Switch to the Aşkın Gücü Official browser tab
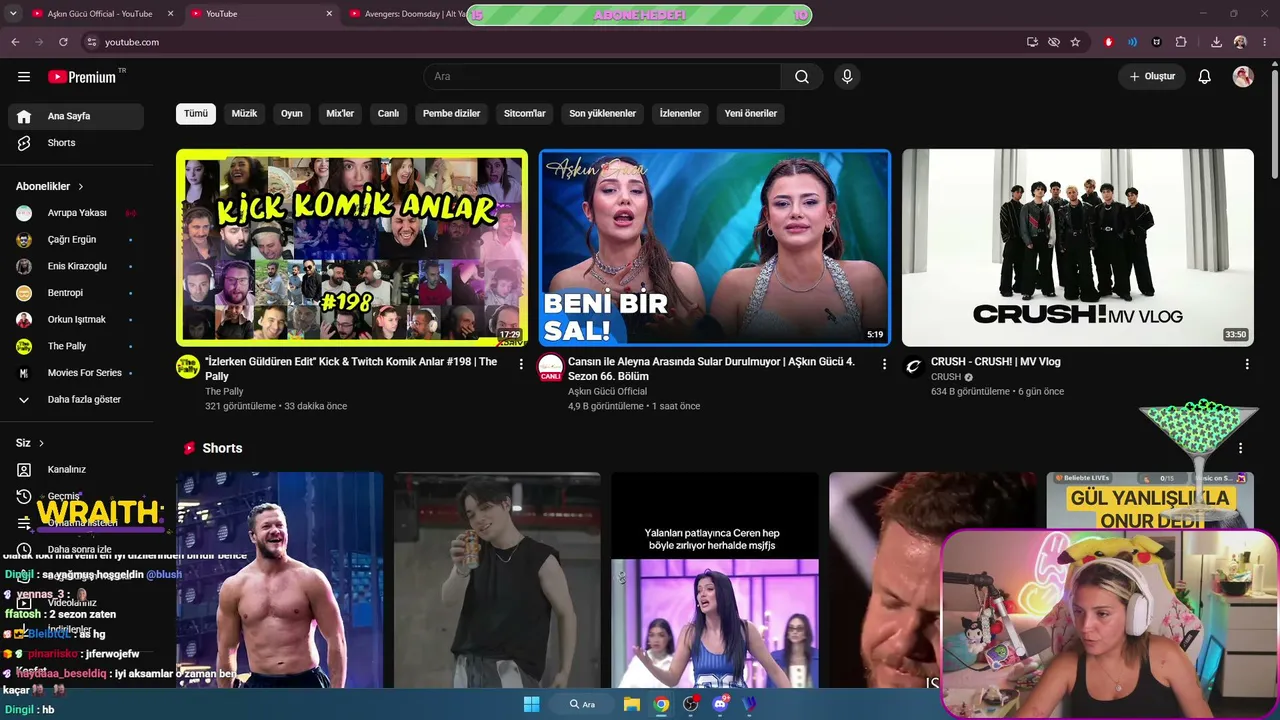 100,14
